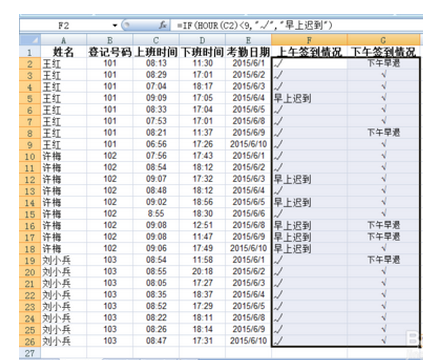
Task: Click 刘小兵 in row 19
Action: coord(56,260)
